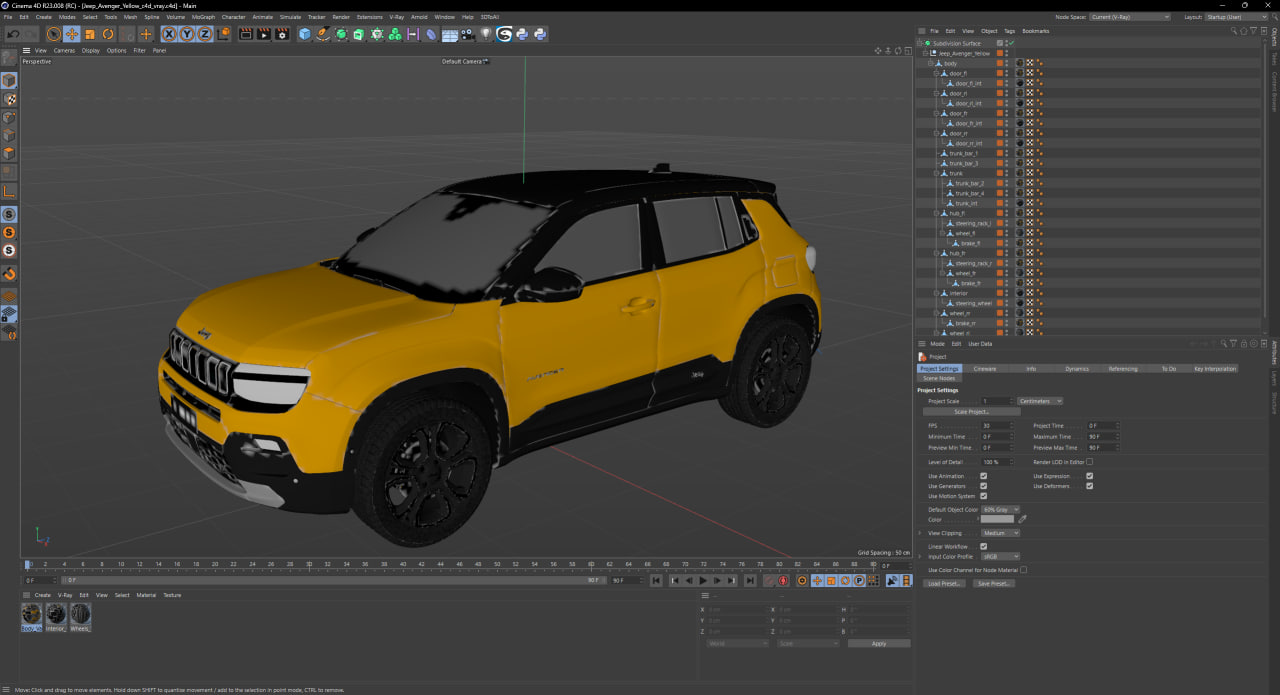Toggle the Use Generators checkbox
Viewport: 1280px width, 695px height.
[983, 486]
